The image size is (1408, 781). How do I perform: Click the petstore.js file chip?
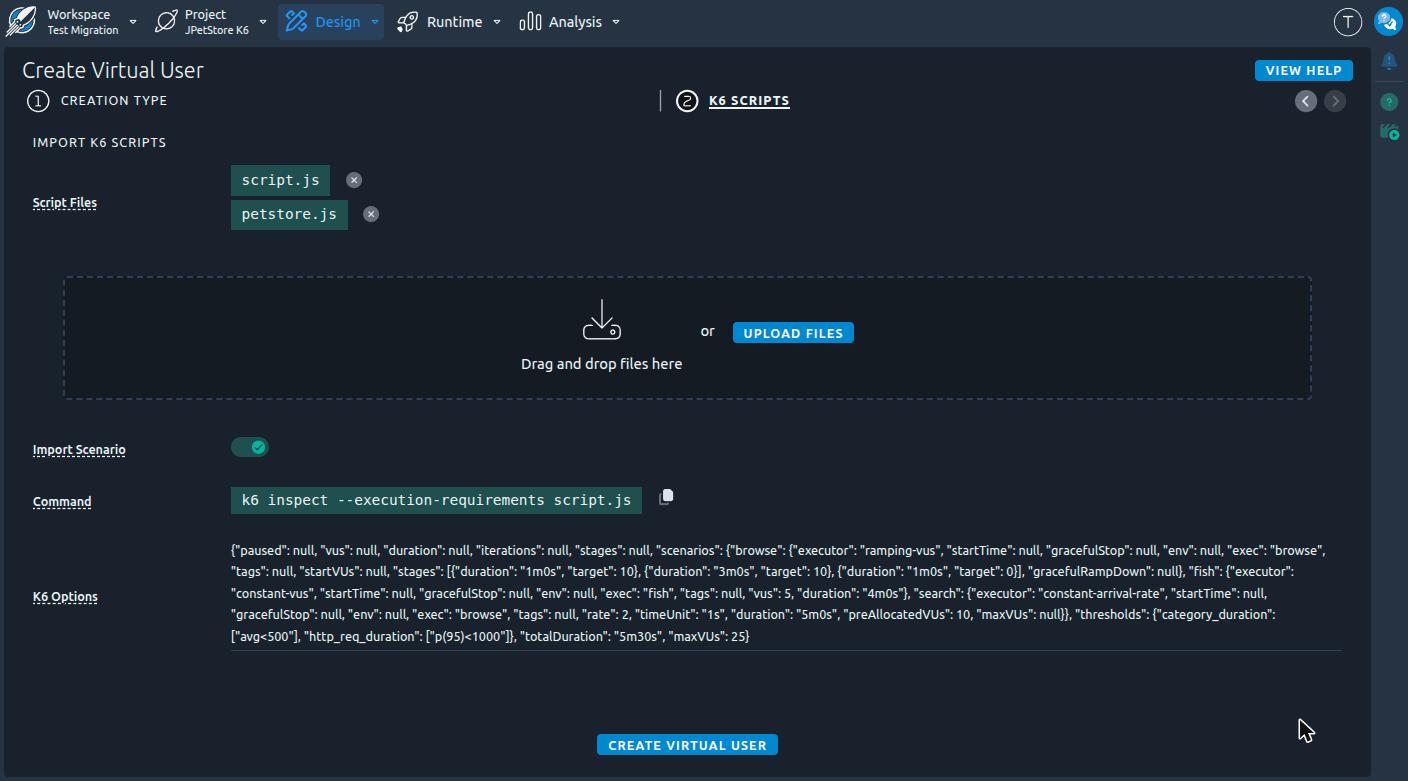coord(289,214)
